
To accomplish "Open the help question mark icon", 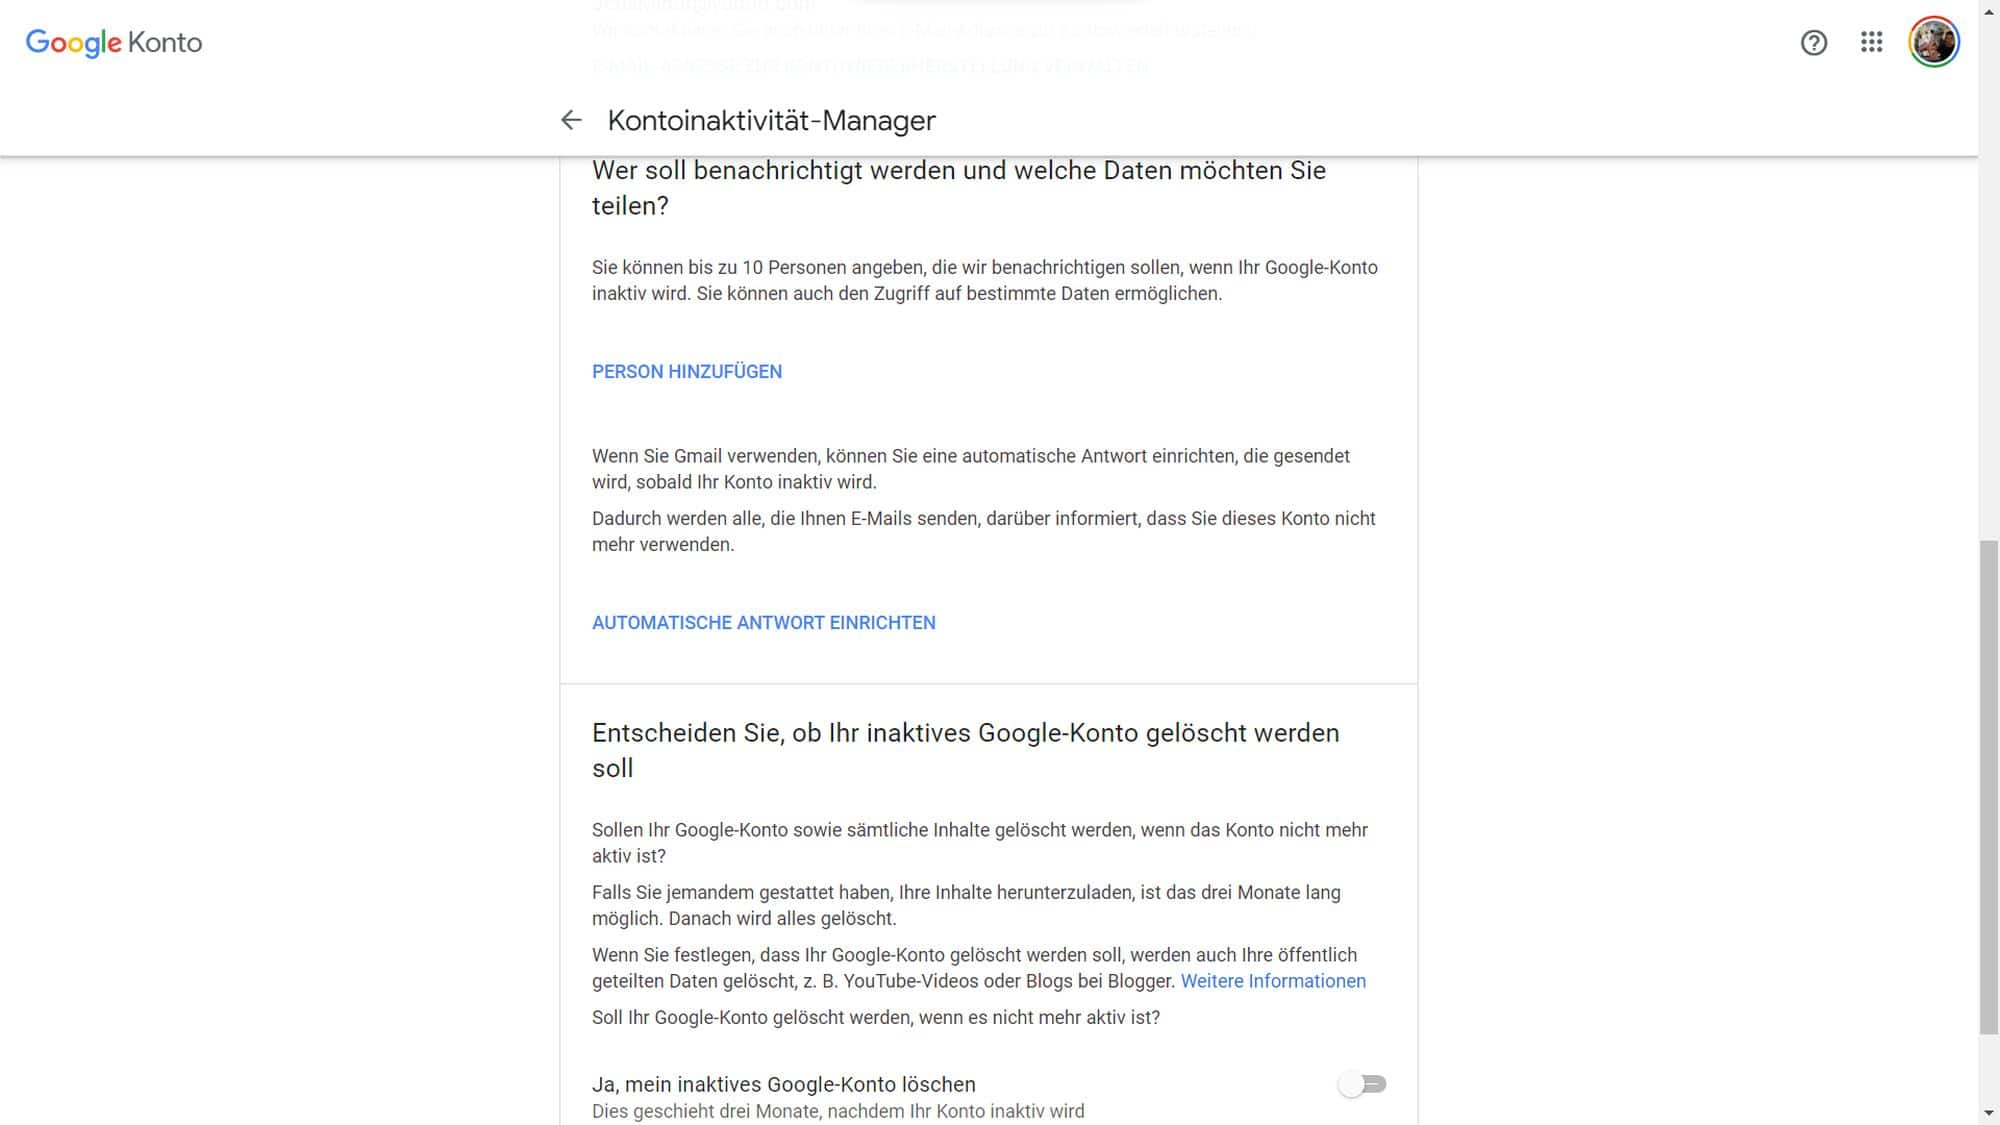I will pyautogui.click(x=1813, y=43).
